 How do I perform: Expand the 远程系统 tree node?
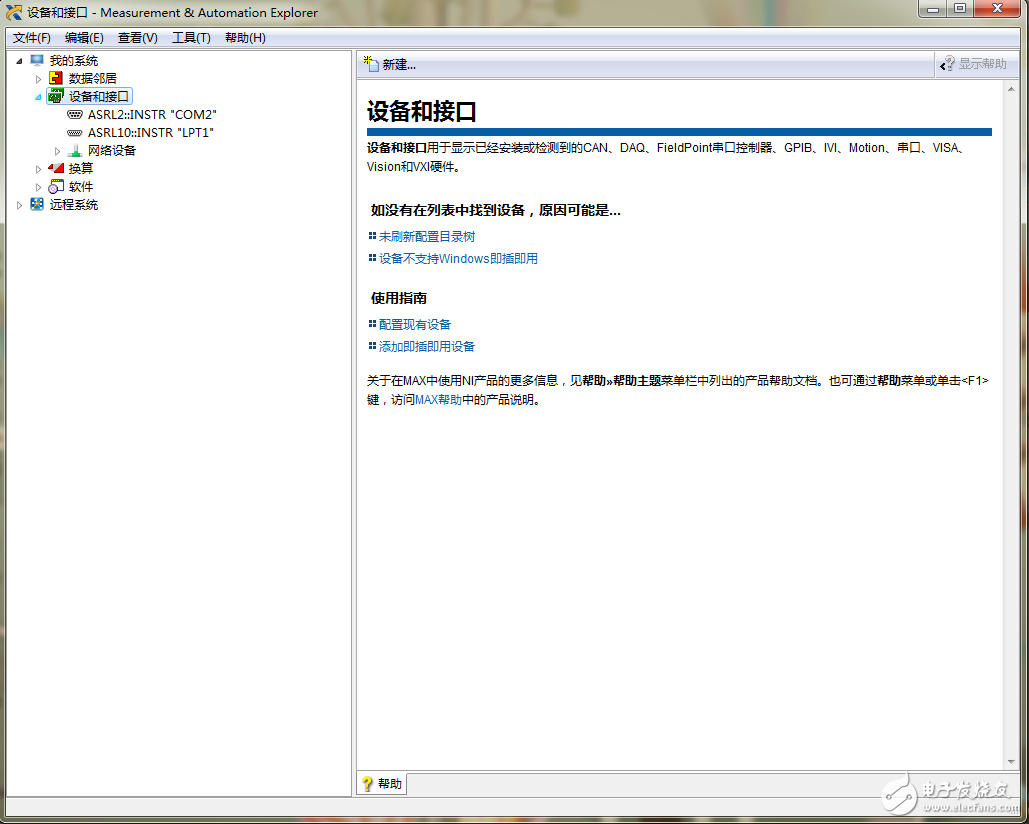(x=19, y=205)
